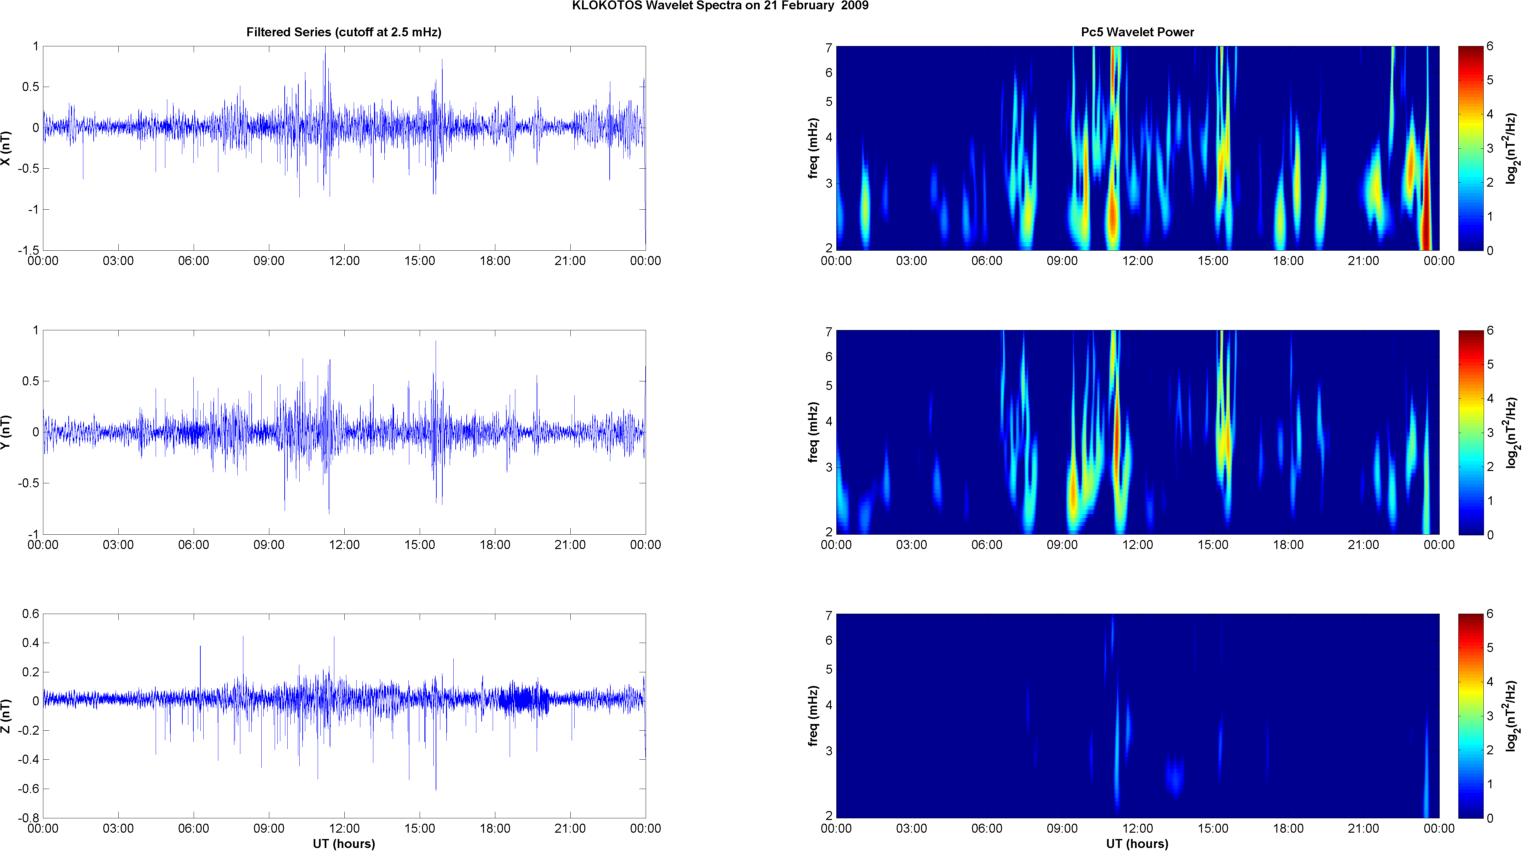Pick the Z component filtered time series plot
1522x851 pixels.
pyautogui.click(x=344, y=716)
